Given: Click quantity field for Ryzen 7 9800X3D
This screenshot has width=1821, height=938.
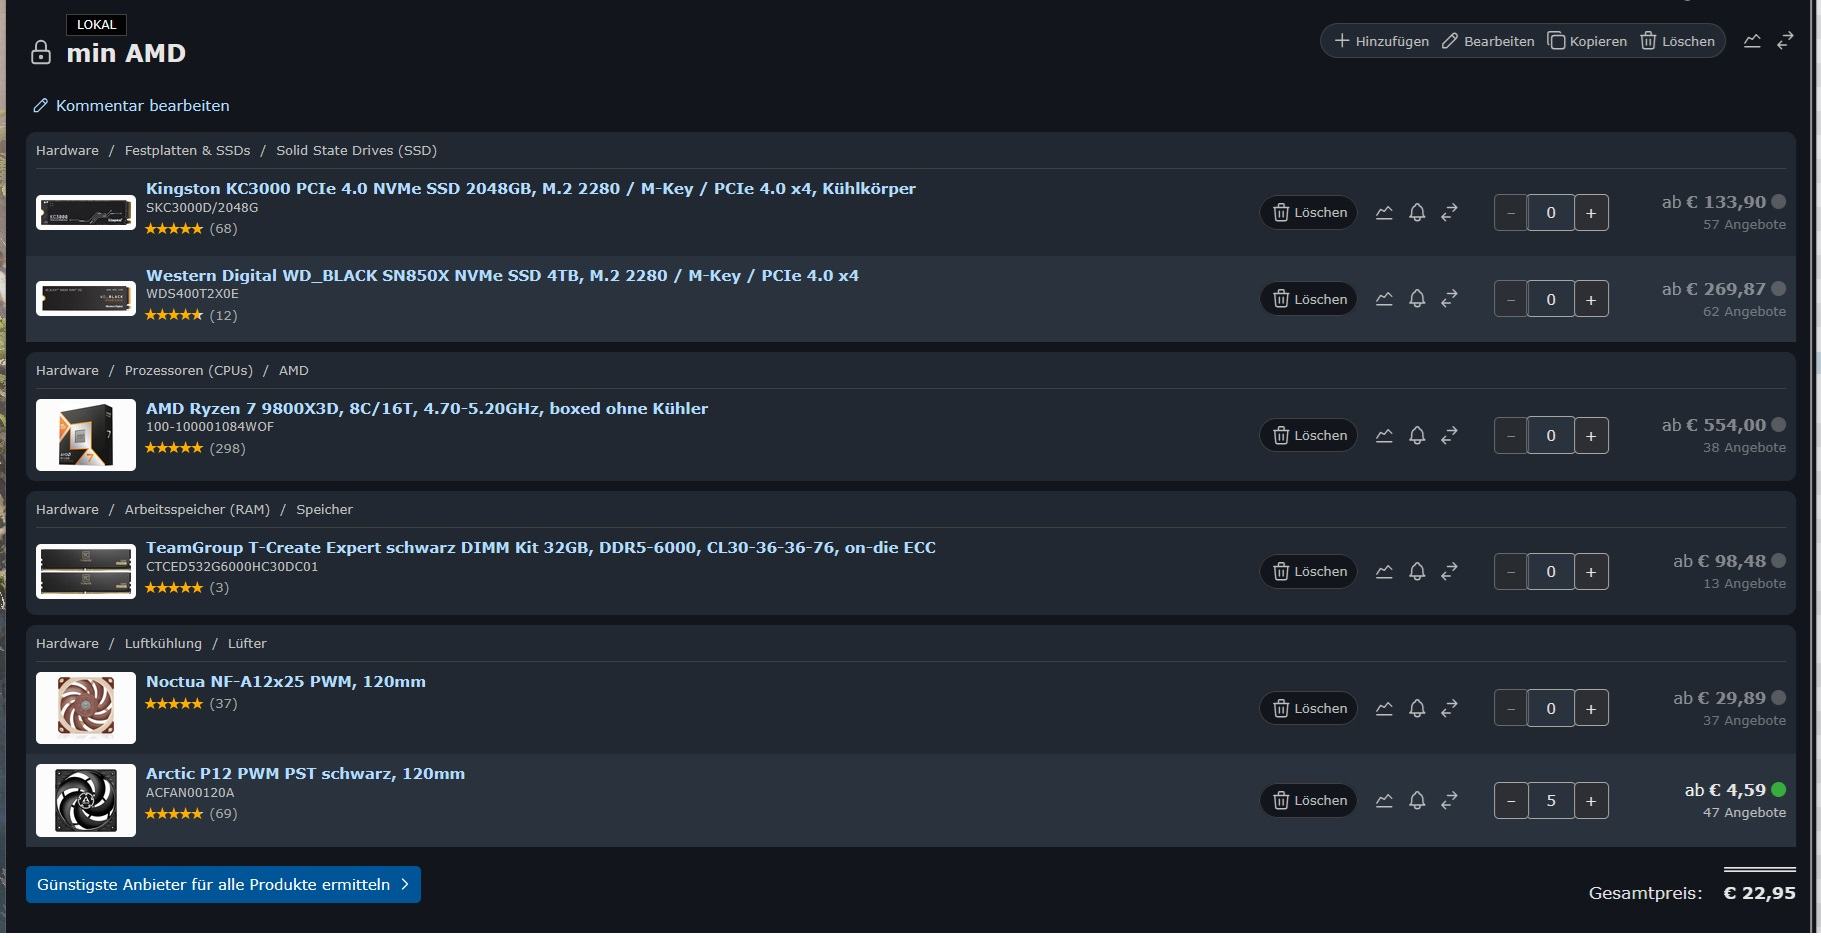Looking at the screenshot, I should tap(1551, 435).
